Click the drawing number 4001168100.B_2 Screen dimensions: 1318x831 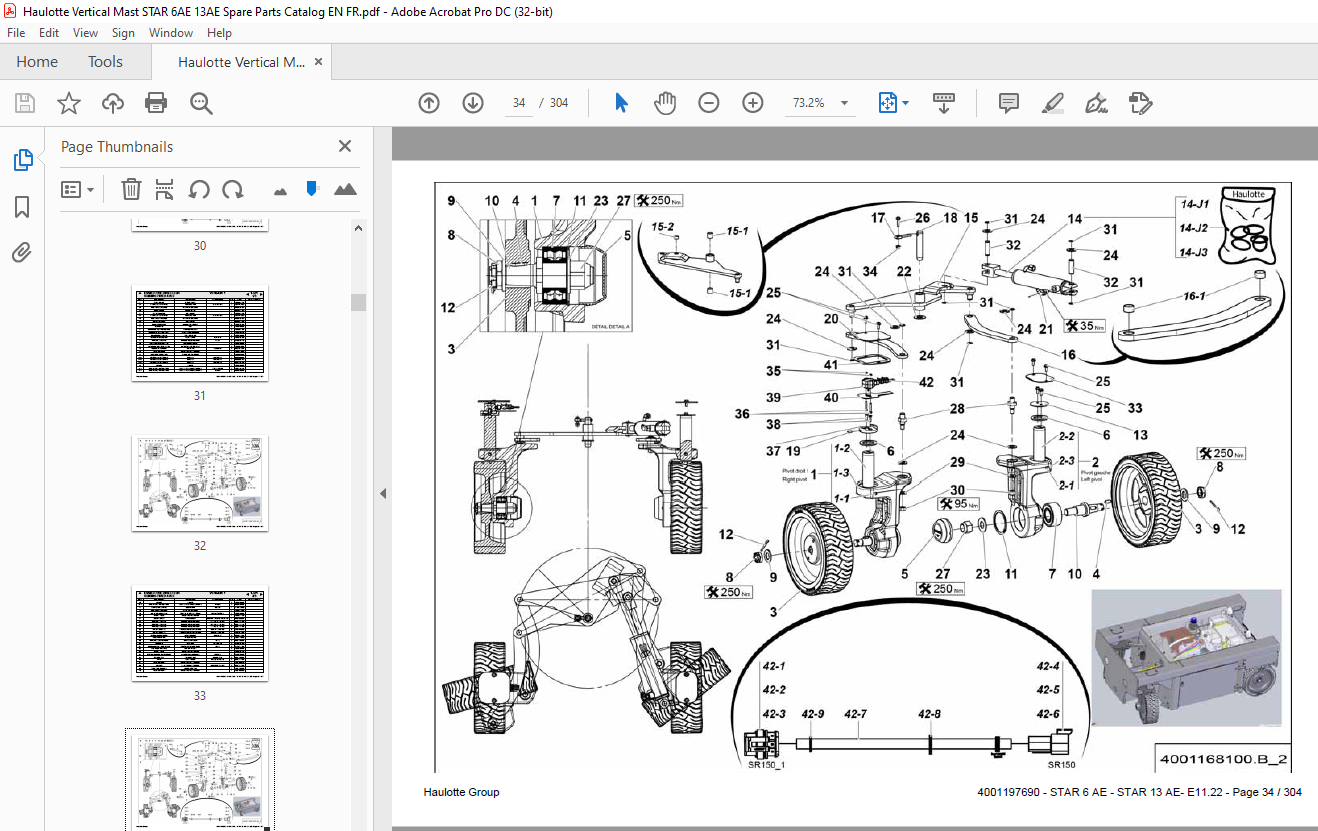pos(1222,759)
